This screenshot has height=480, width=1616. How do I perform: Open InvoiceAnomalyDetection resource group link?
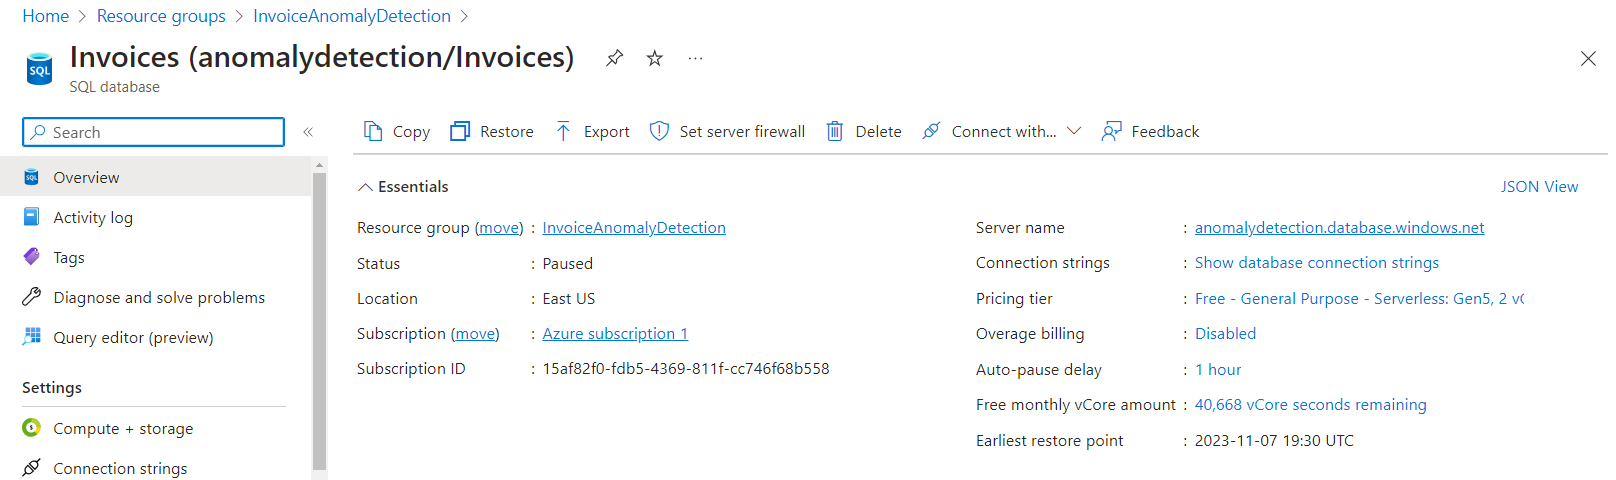[x=634, y=227]
